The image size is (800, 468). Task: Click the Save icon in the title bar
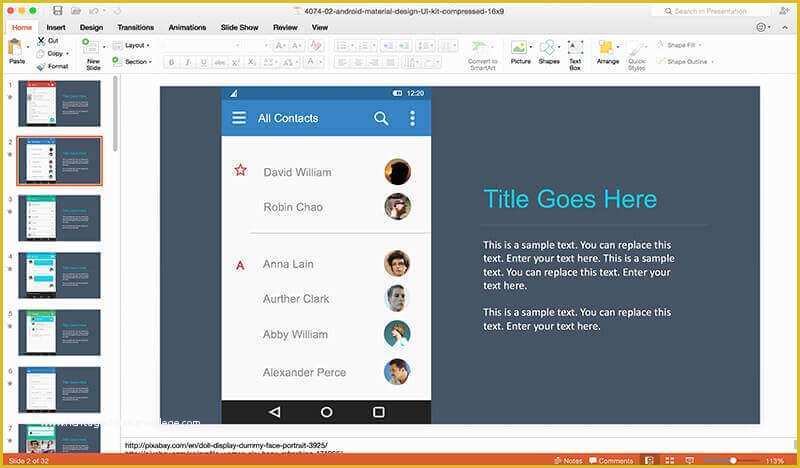tap(58, 11)
